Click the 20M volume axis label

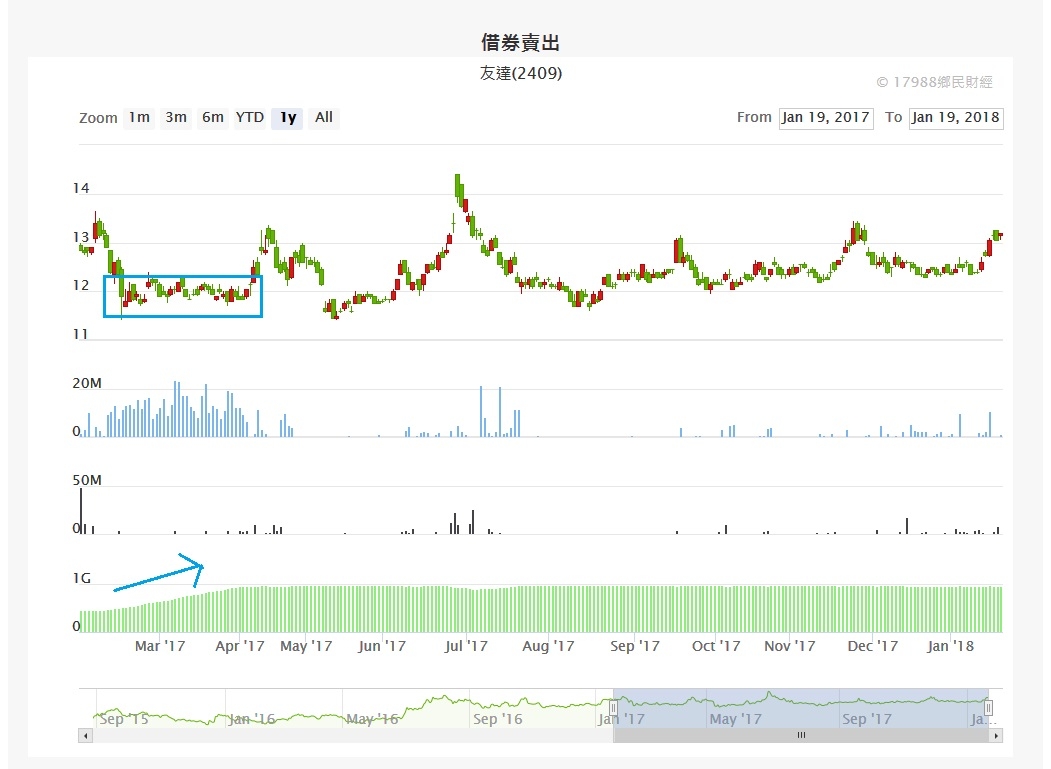(87, 383)
